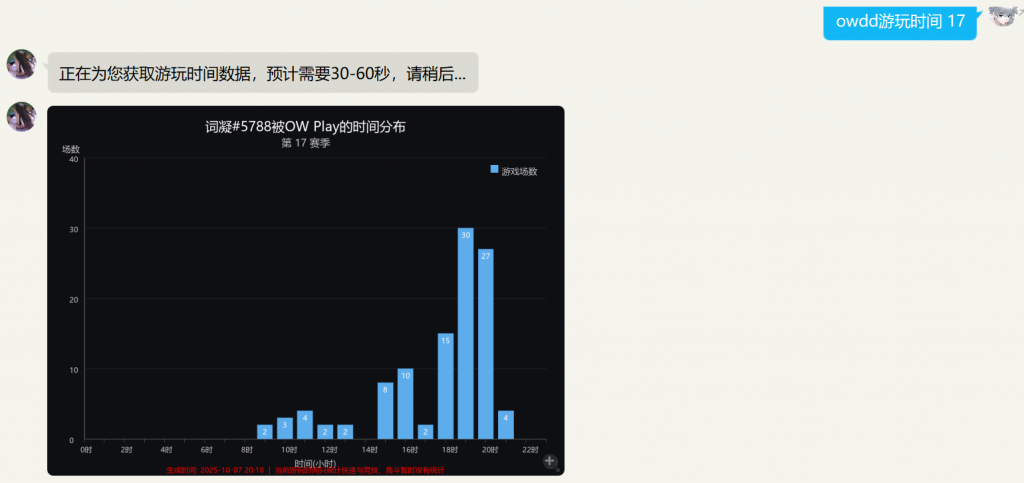This screenshot has height=483, width=1024.
Task: Click the plus icon on chart corner
Action: point(550,461)
